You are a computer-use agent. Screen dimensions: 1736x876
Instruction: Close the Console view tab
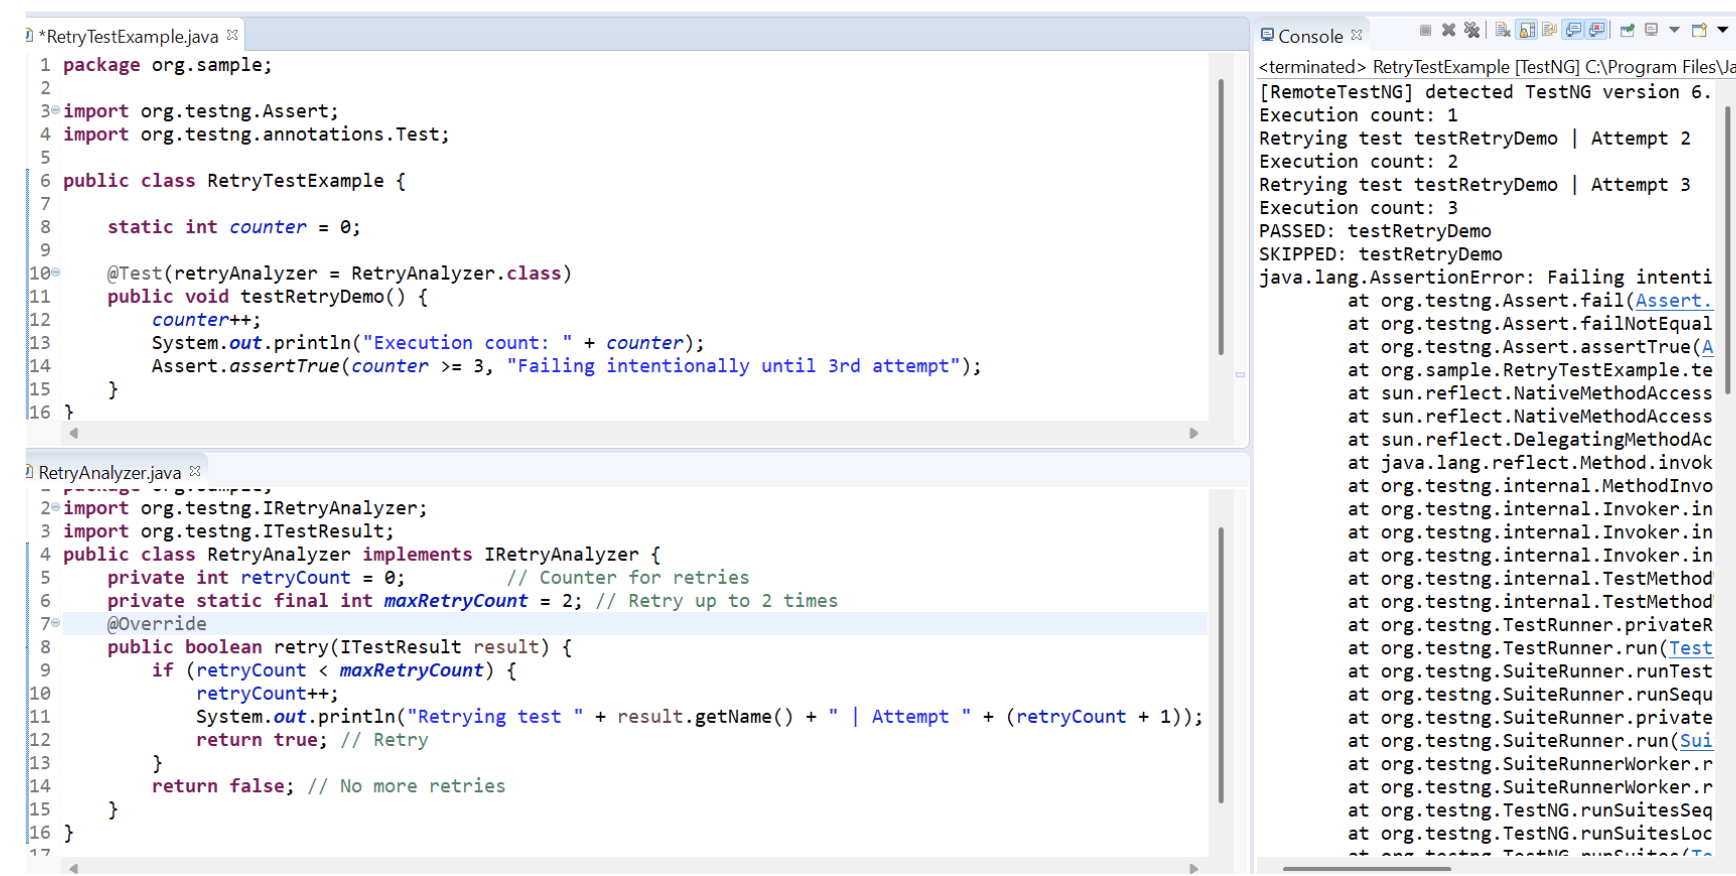(x=1357, y=35)
